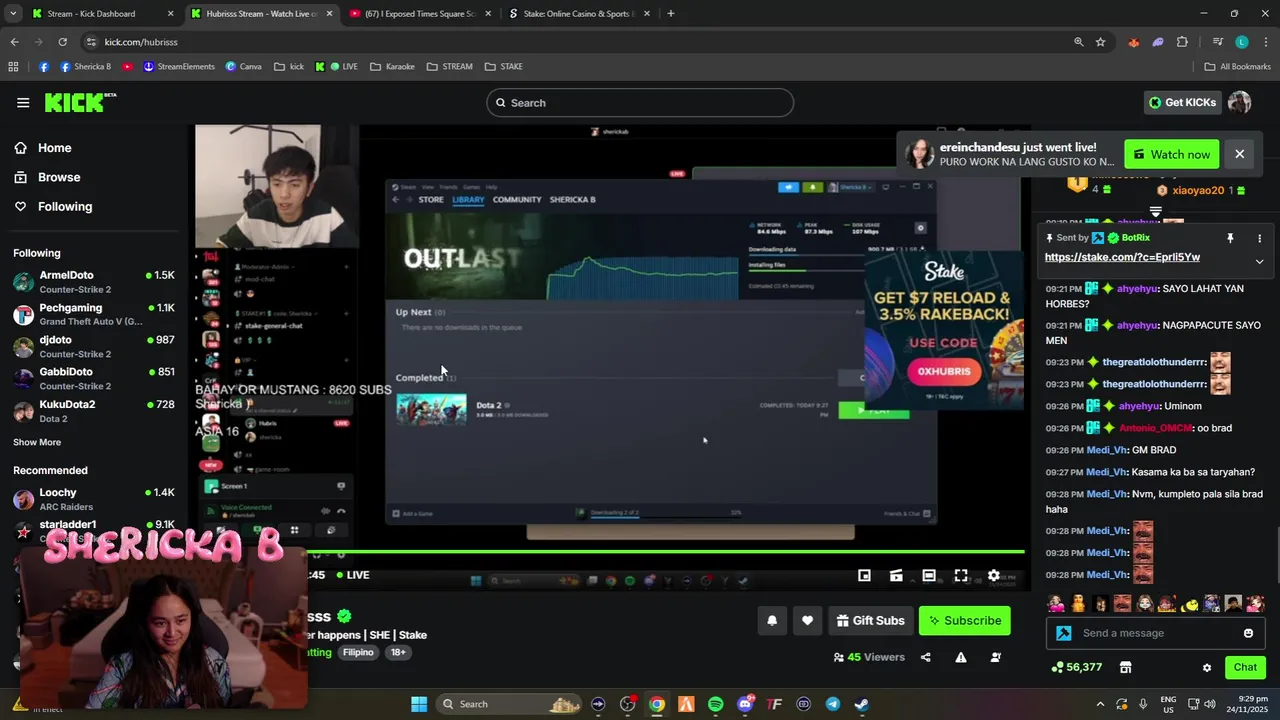The width and height of the screenshot is (1280, 720).
Task: Open ArmelDoto's channel in the Following list
Action: tap(94, 282)
